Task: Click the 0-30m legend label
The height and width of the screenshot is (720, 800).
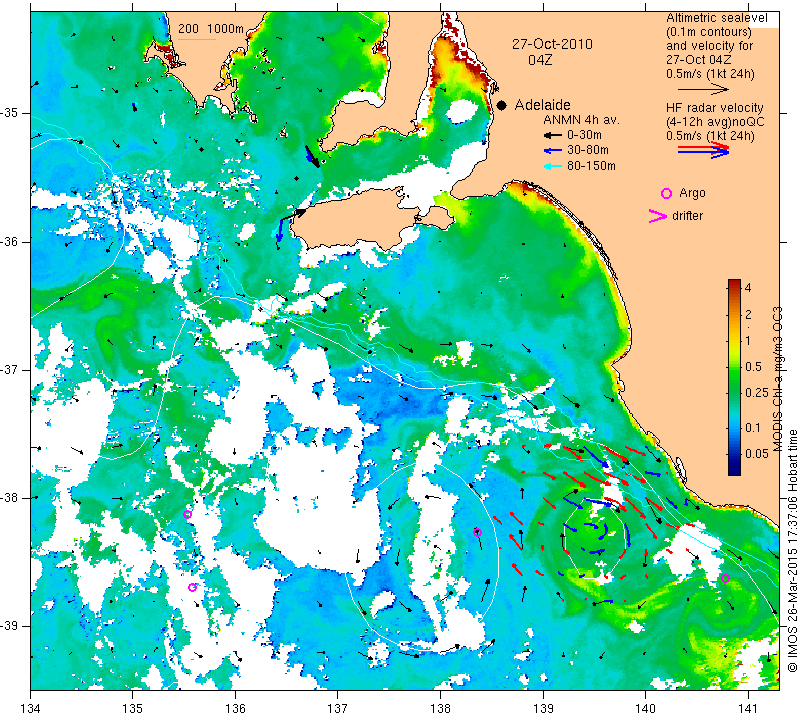Action: (584, 135)
